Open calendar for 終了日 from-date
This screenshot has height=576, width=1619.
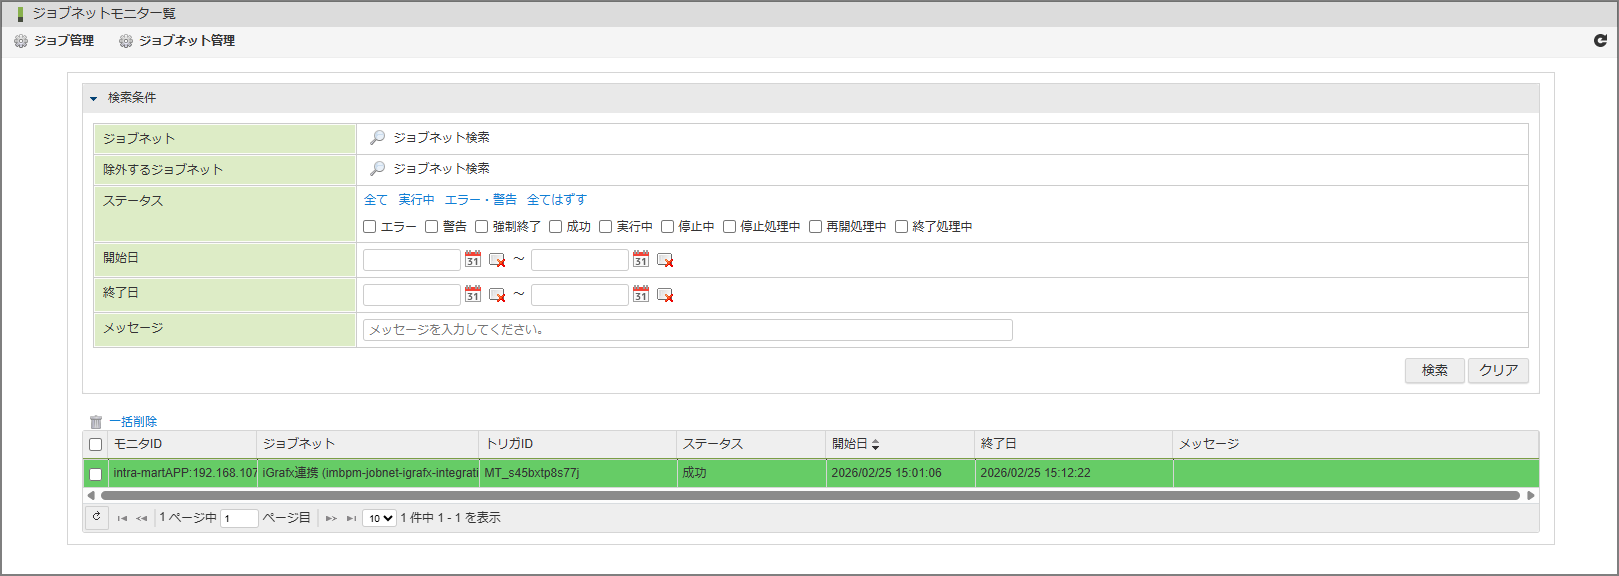[x=473, y=295]
